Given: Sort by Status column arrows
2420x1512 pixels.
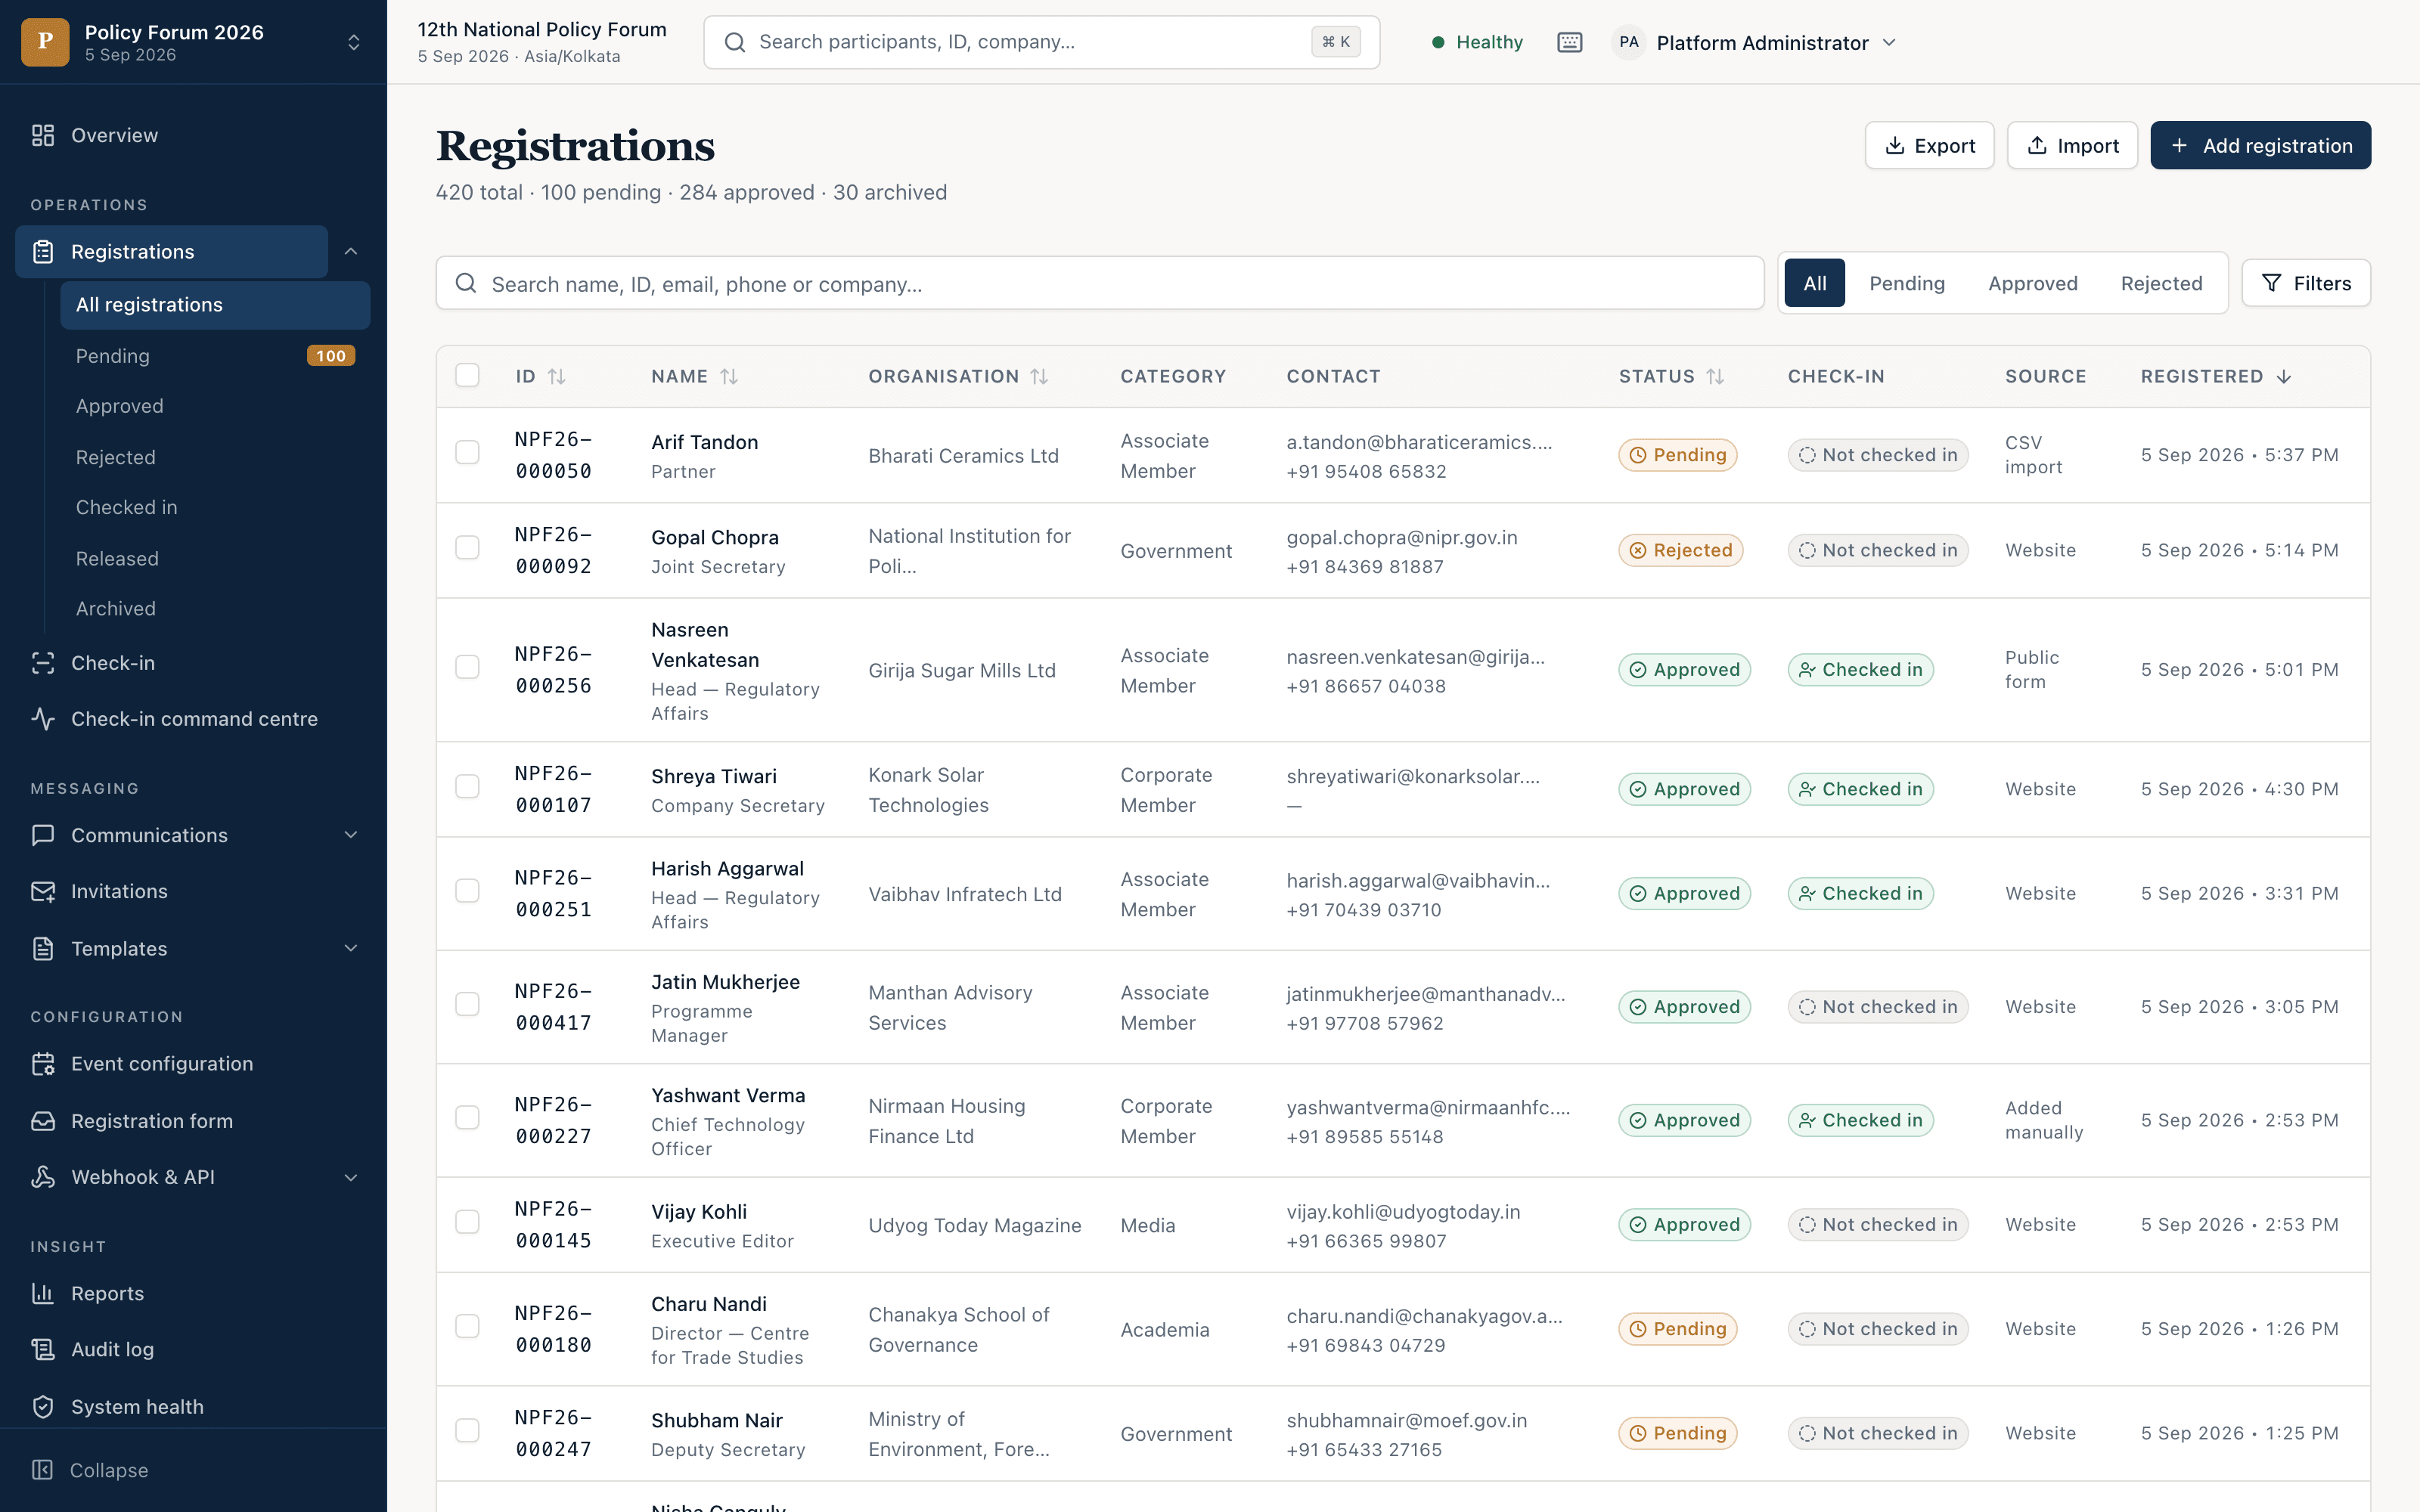Looking at the screenshot, I should pyautogui.click(x=1715, y=377).
